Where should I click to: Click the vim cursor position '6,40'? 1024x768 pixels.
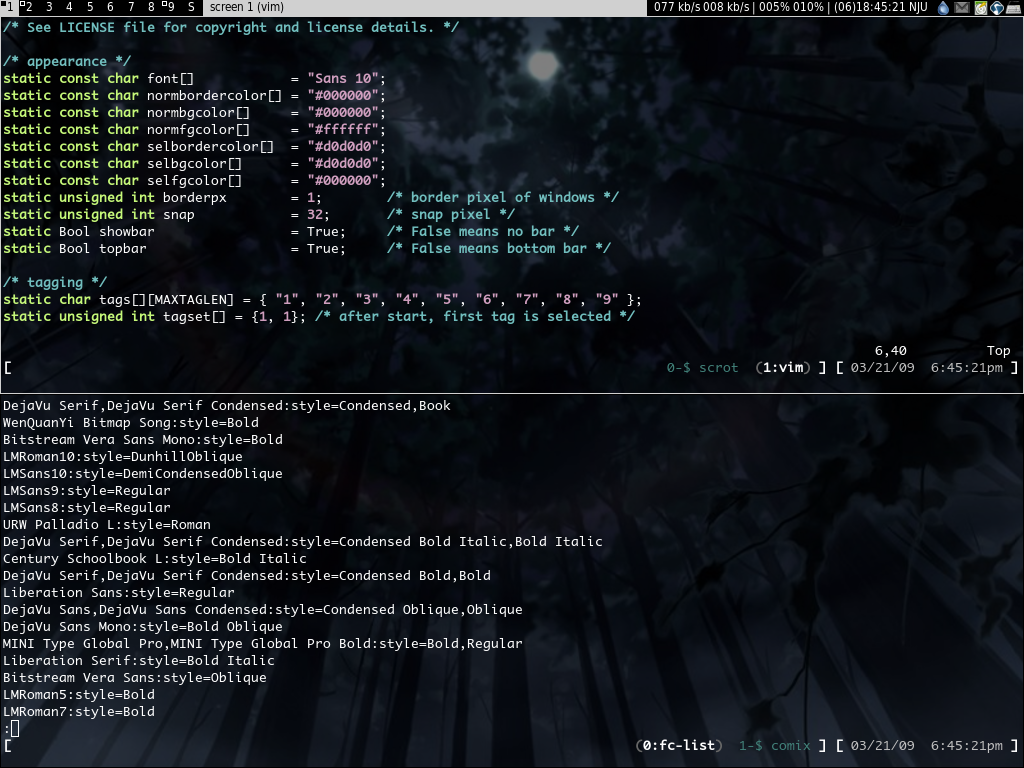(x=891, y=351)
